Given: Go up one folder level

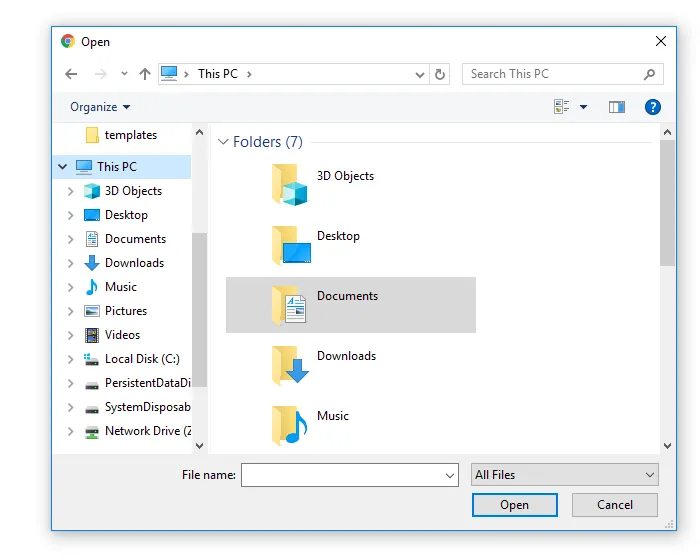Looking at the screenshot, I should point(145,74).
